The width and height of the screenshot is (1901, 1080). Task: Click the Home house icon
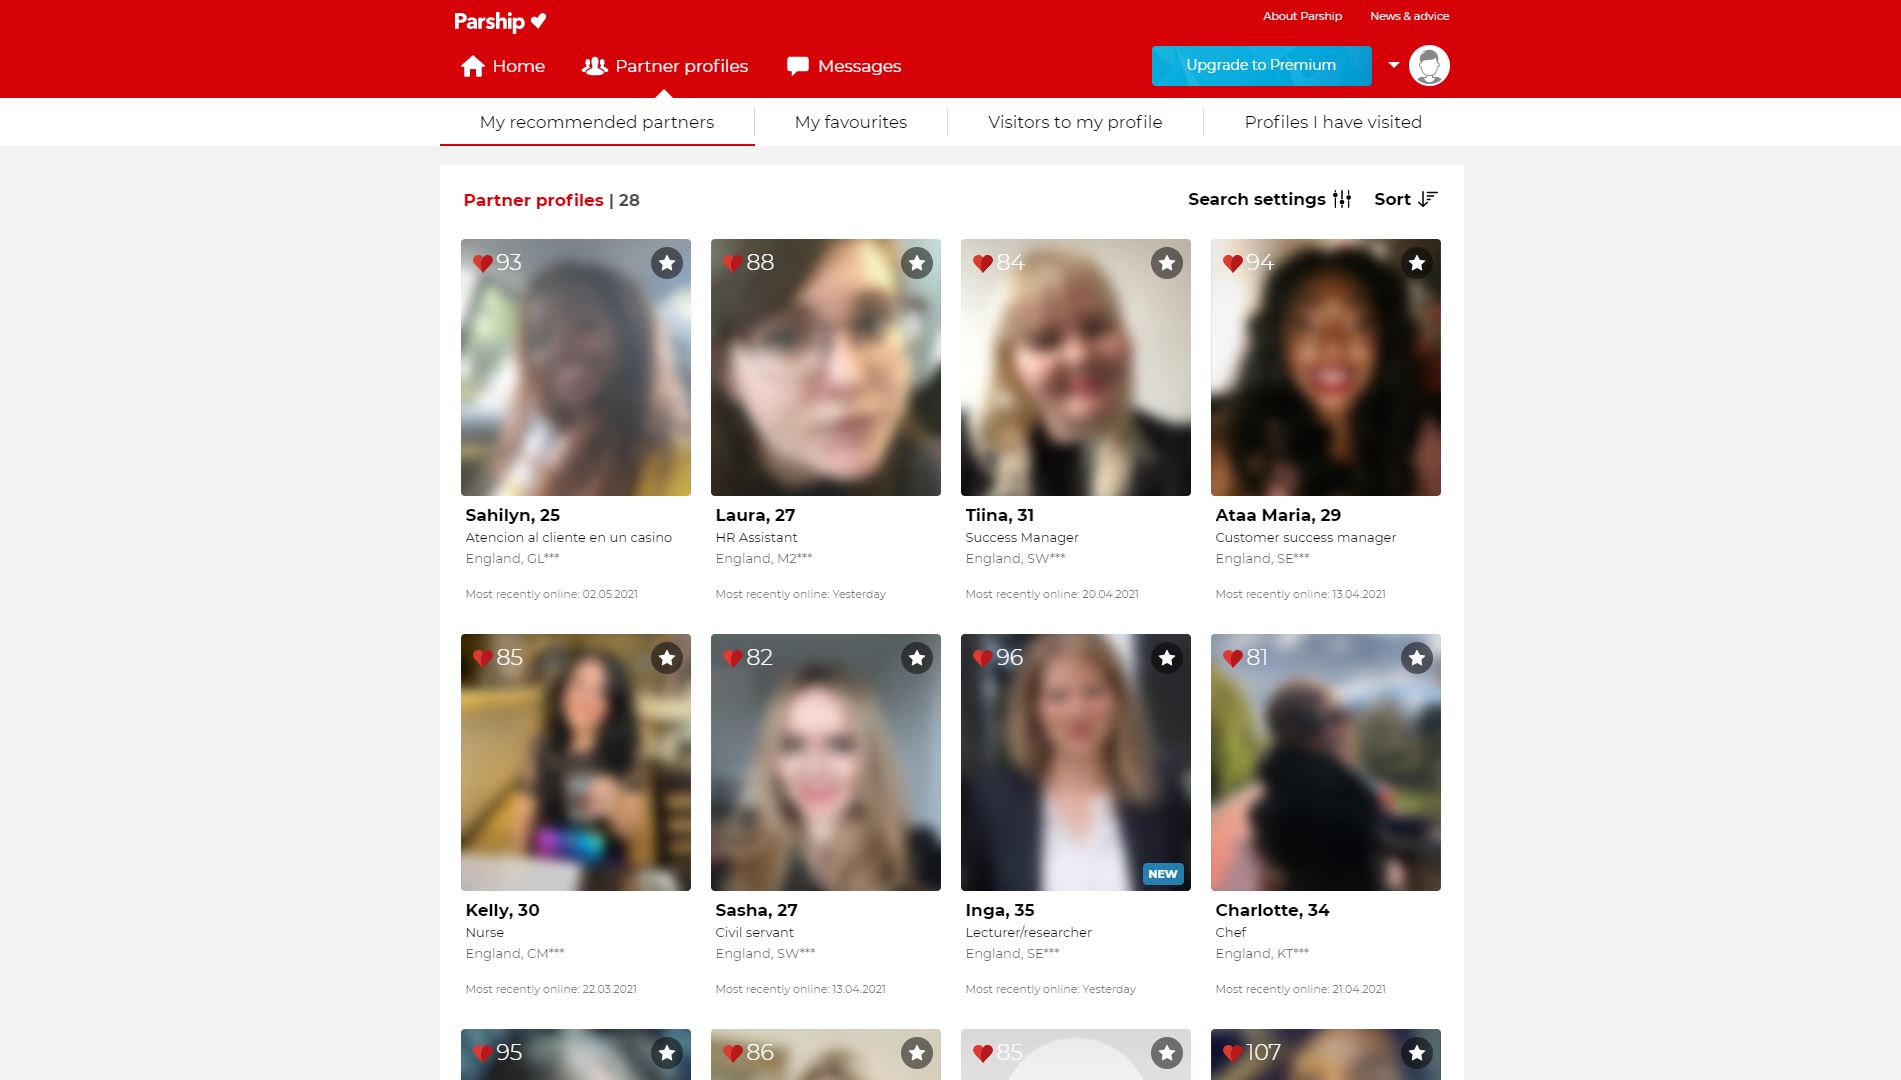(473, 66)
